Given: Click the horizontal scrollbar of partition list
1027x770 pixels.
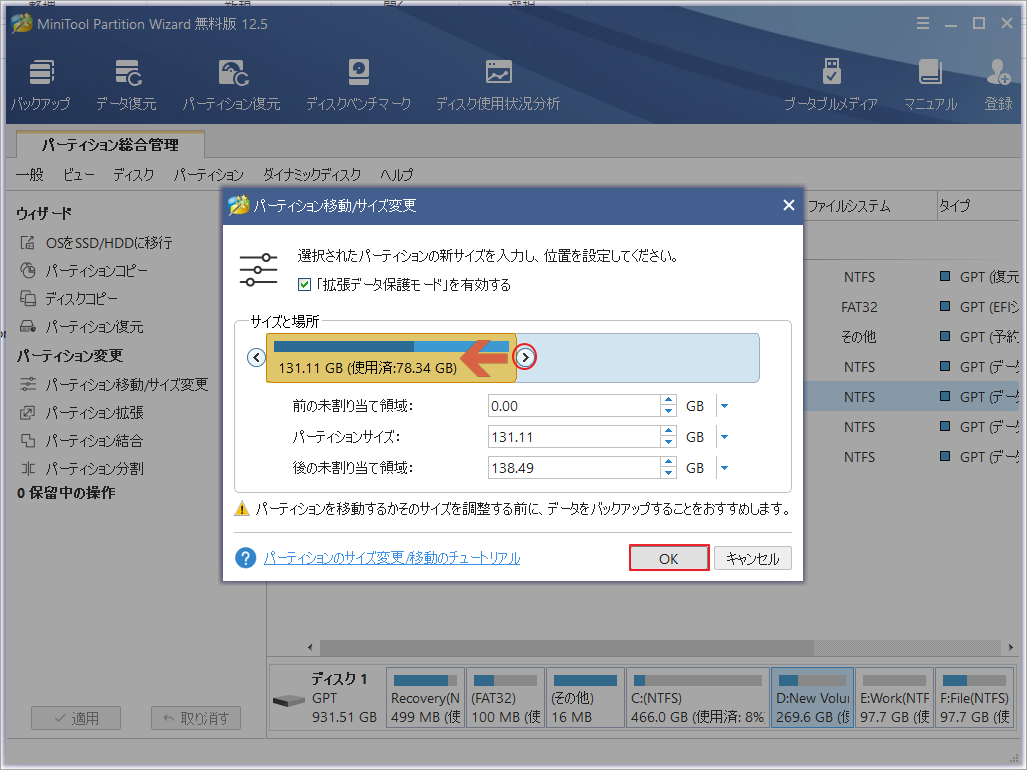Looking at the screenshot, I should point(567,648).
